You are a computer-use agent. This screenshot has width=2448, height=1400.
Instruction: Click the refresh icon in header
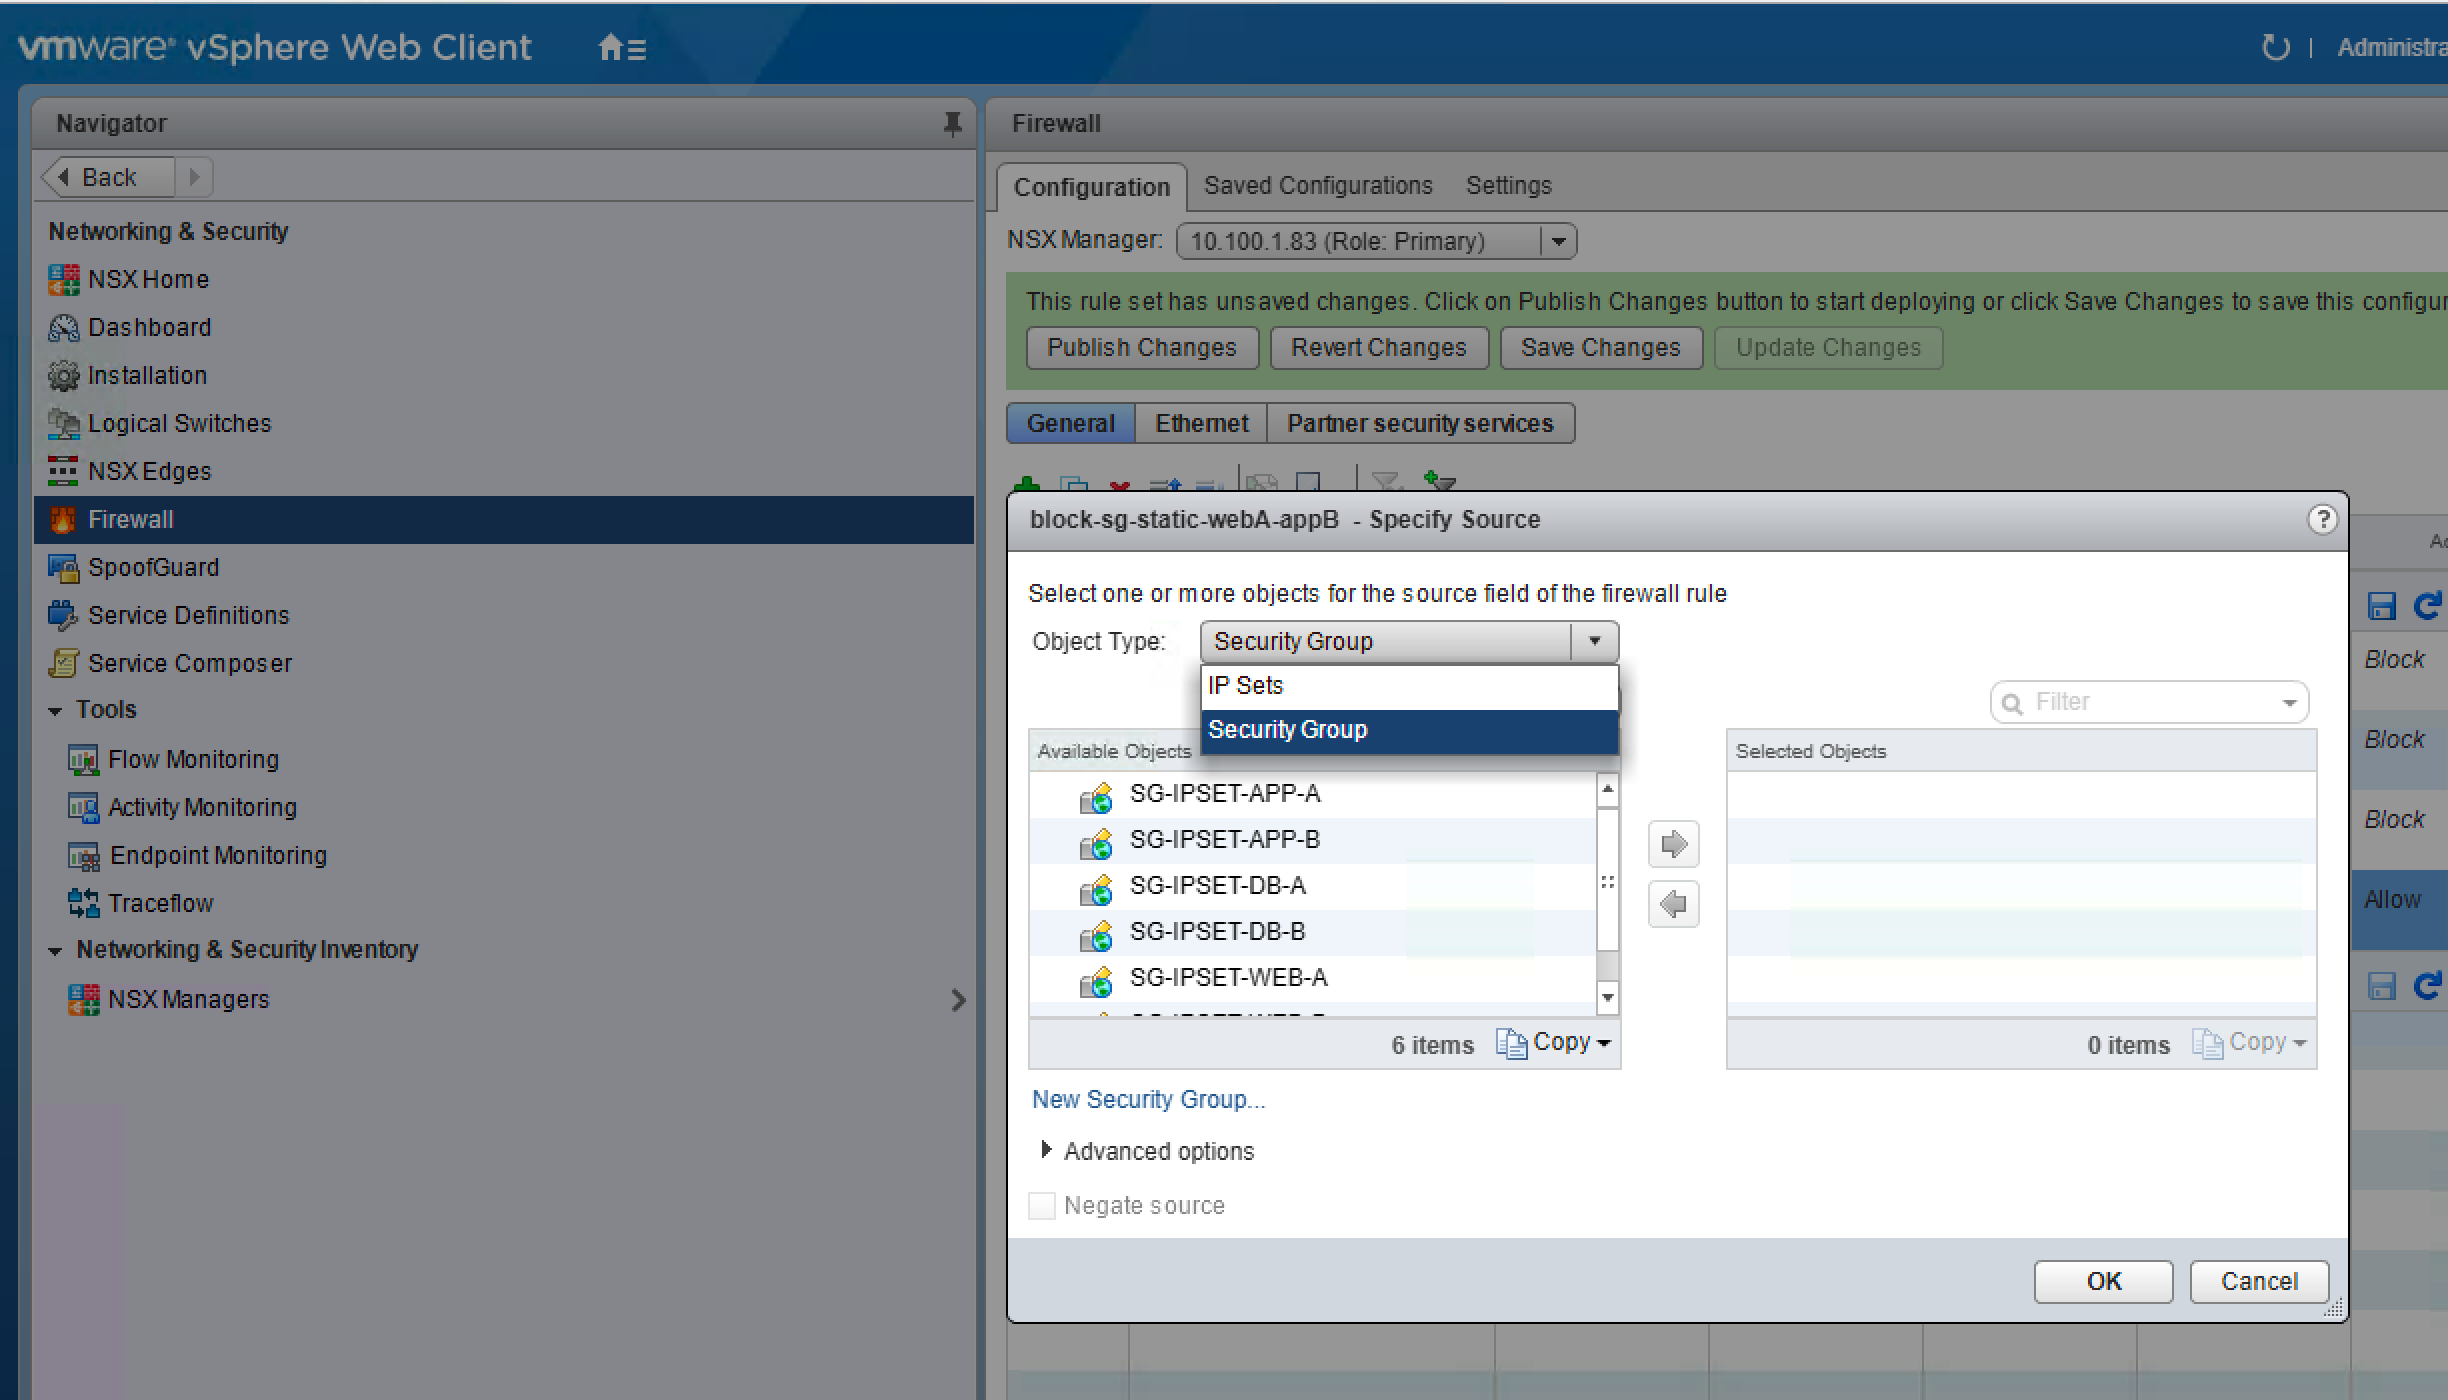pyautogui.click(x=2275, y=47)
